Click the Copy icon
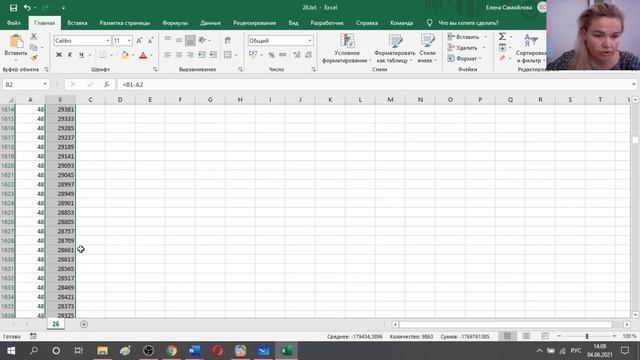This screenshot has width=640, height=360. [x=34, y=47]
